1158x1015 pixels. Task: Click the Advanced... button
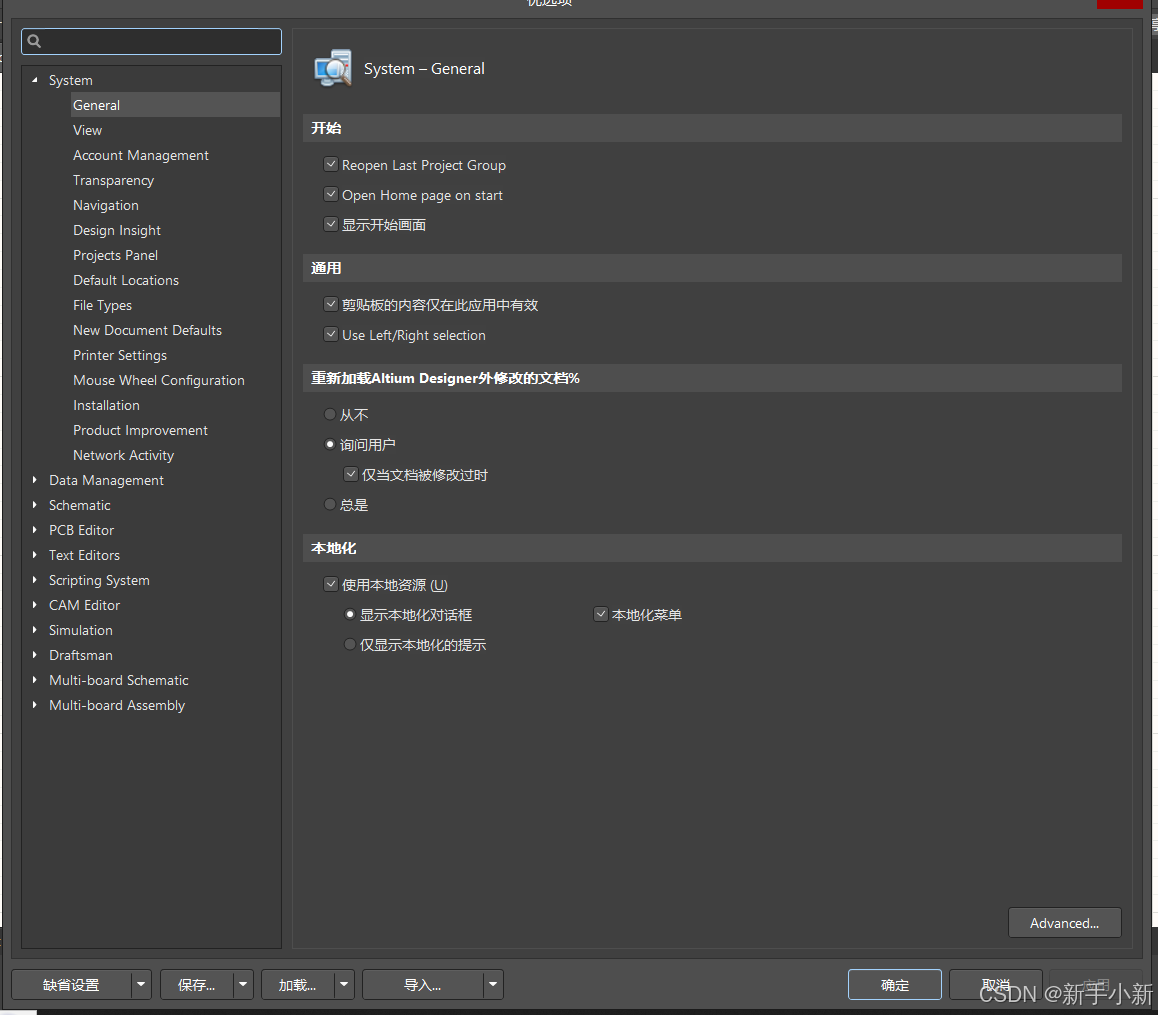[x=1064, y=923]
